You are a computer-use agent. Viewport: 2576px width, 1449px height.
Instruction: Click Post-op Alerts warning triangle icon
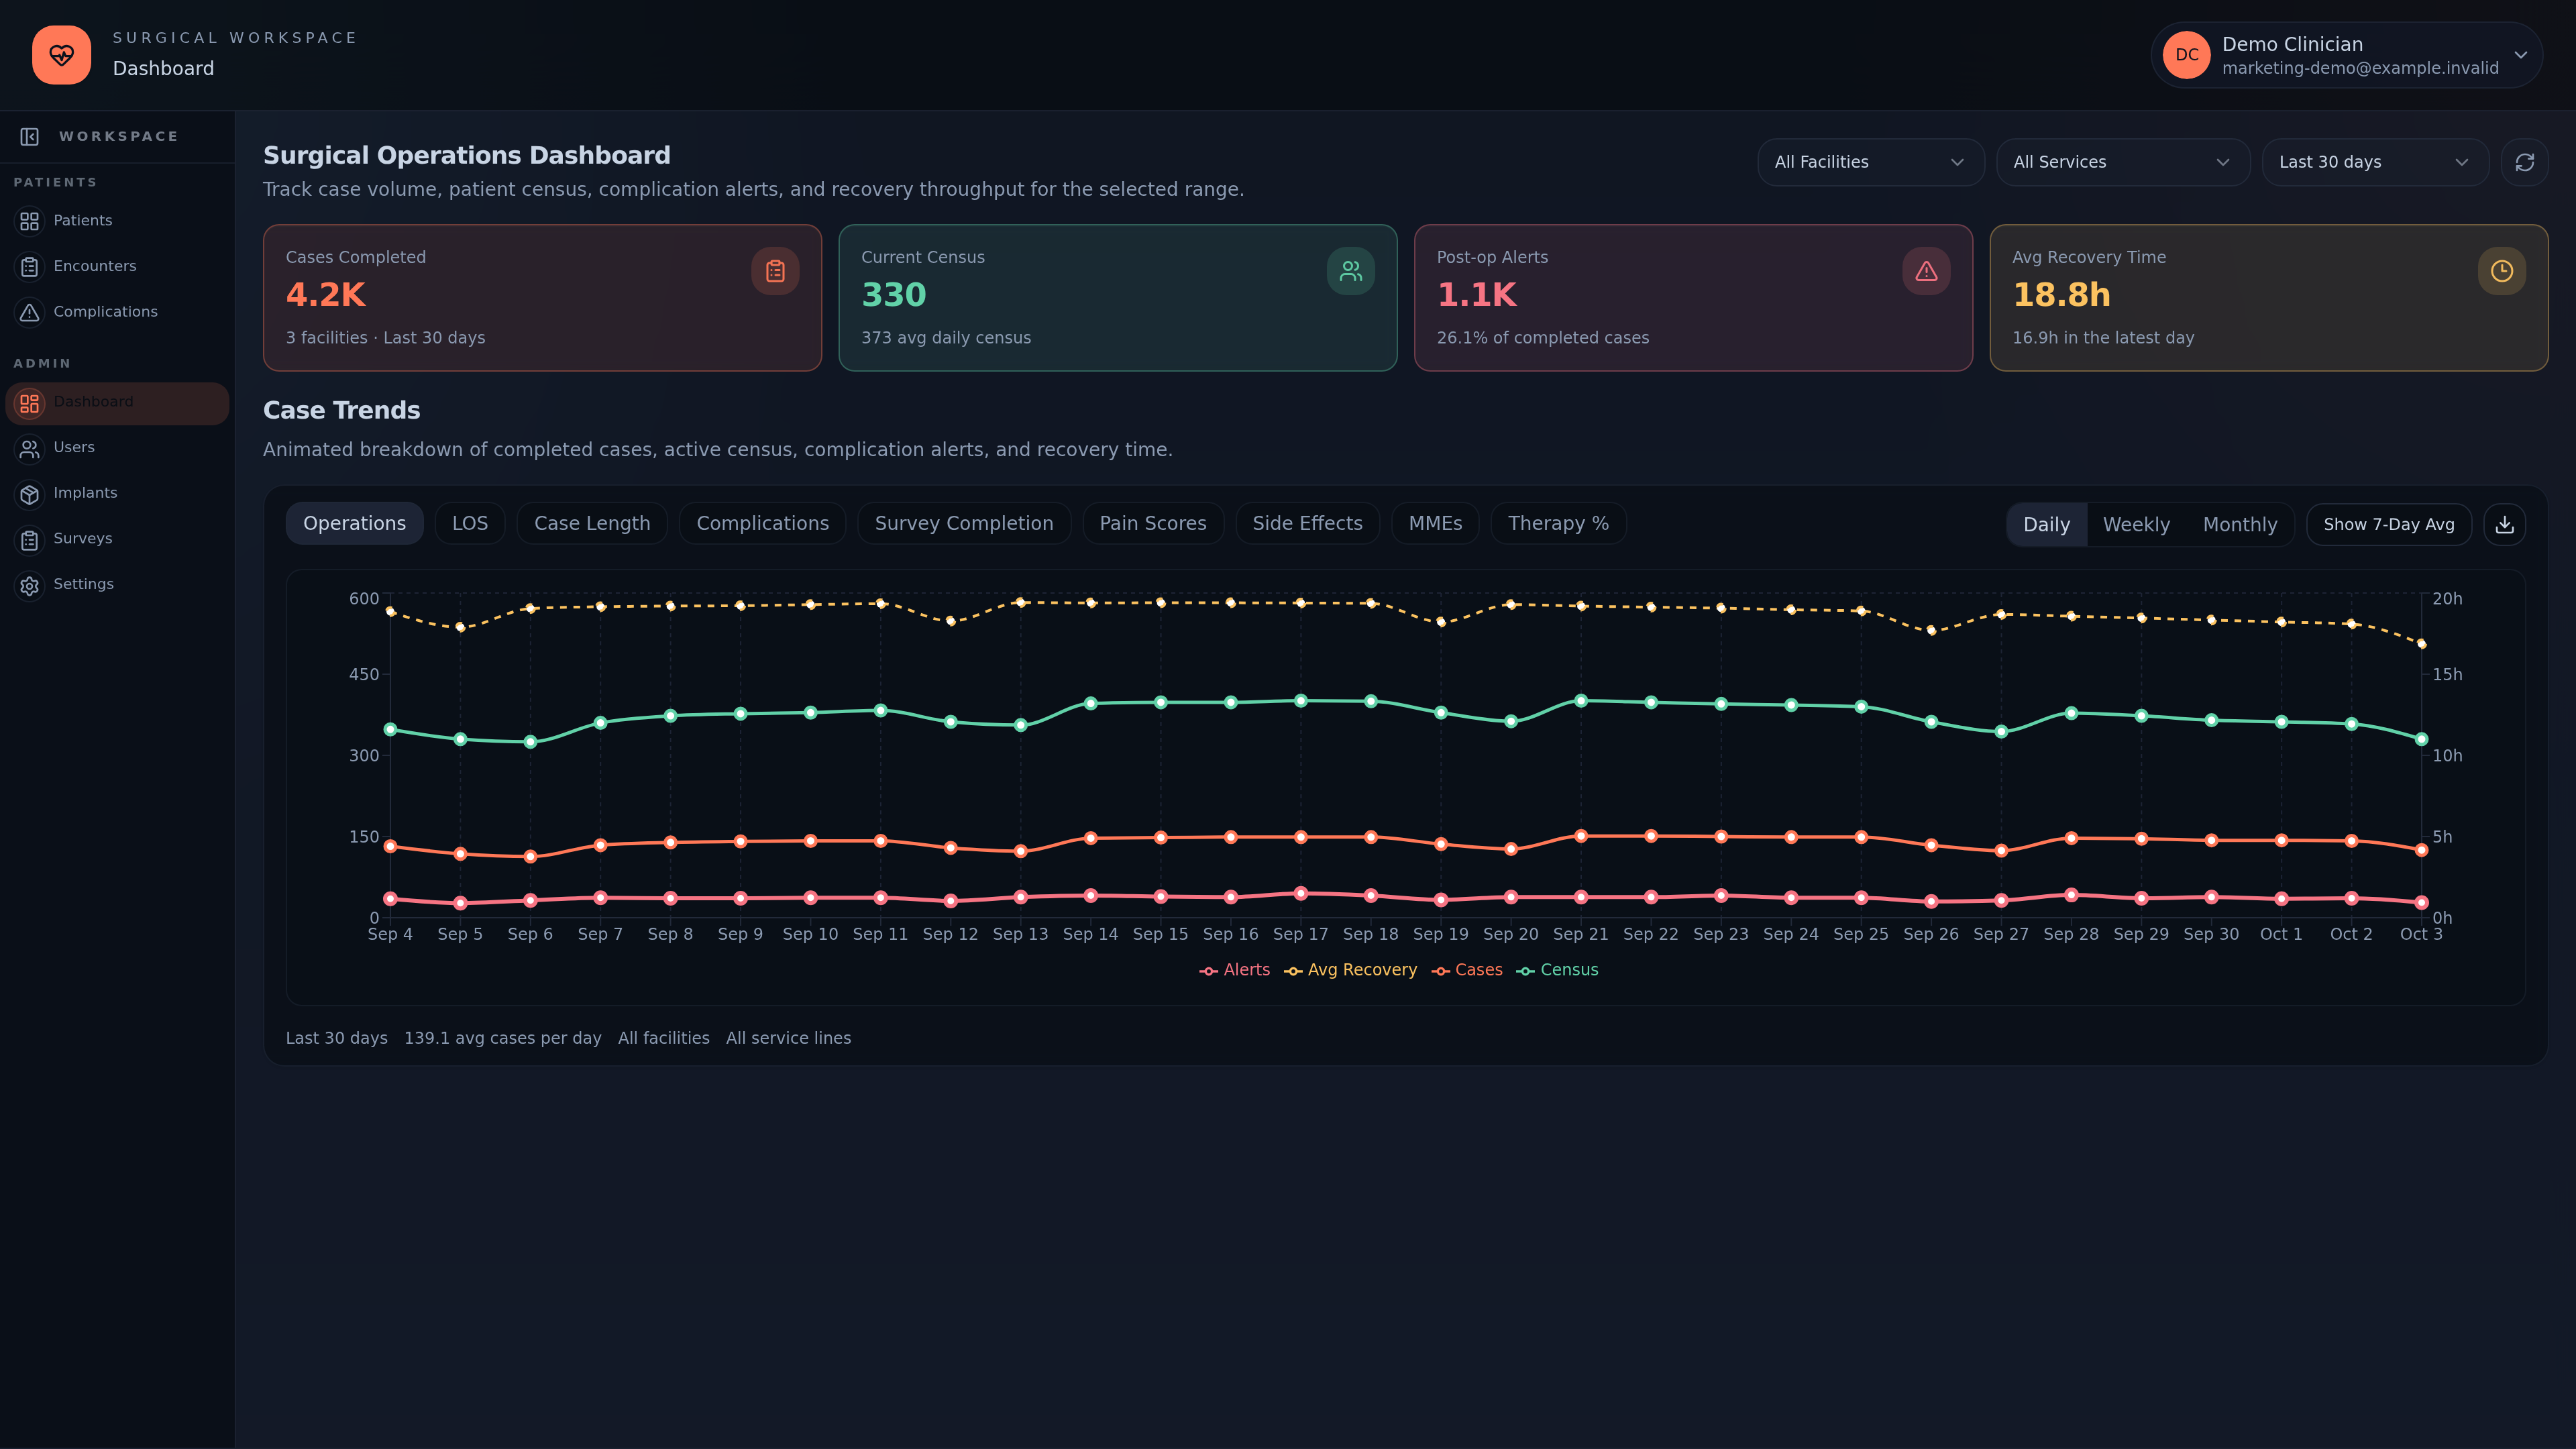click(1926, 271)
